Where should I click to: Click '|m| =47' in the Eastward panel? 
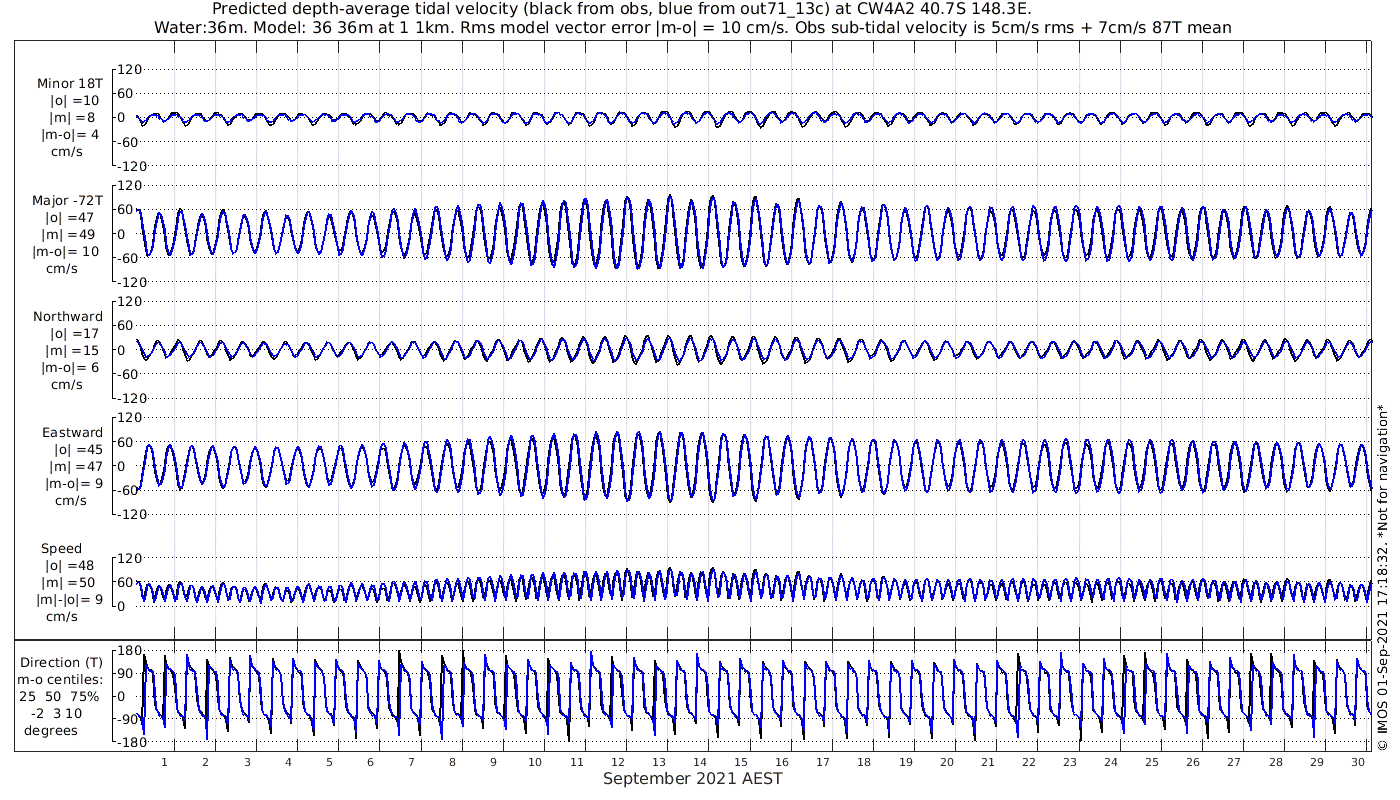tap(77, 467)
